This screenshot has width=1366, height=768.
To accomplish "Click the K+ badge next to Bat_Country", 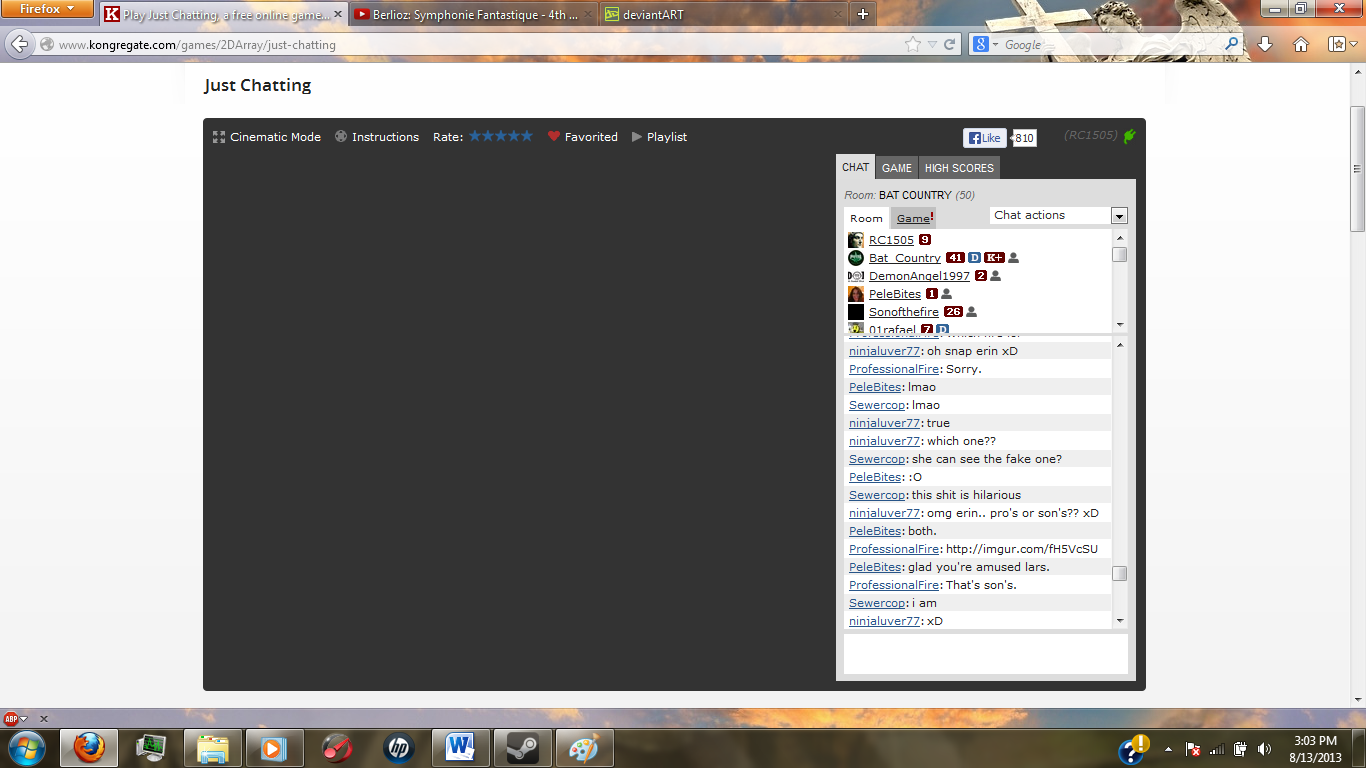I will point(994,258).
